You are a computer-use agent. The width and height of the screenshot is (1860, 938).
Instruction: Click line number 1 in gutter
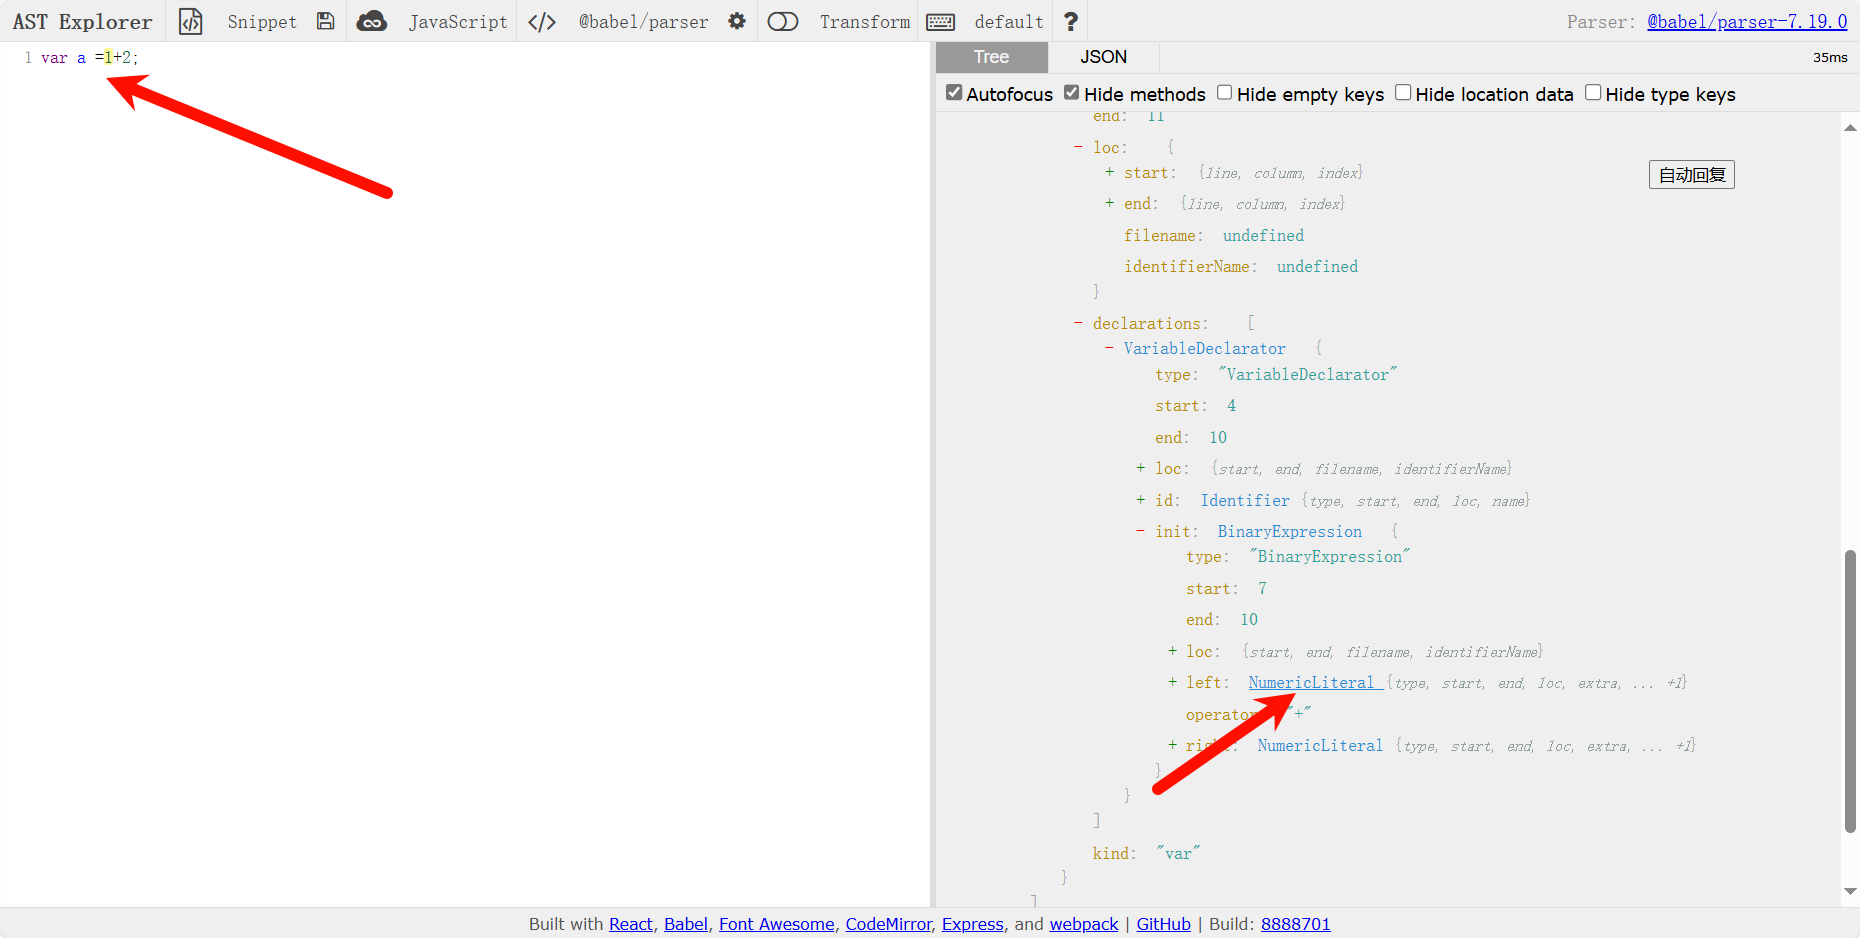(x=28, y=58)
